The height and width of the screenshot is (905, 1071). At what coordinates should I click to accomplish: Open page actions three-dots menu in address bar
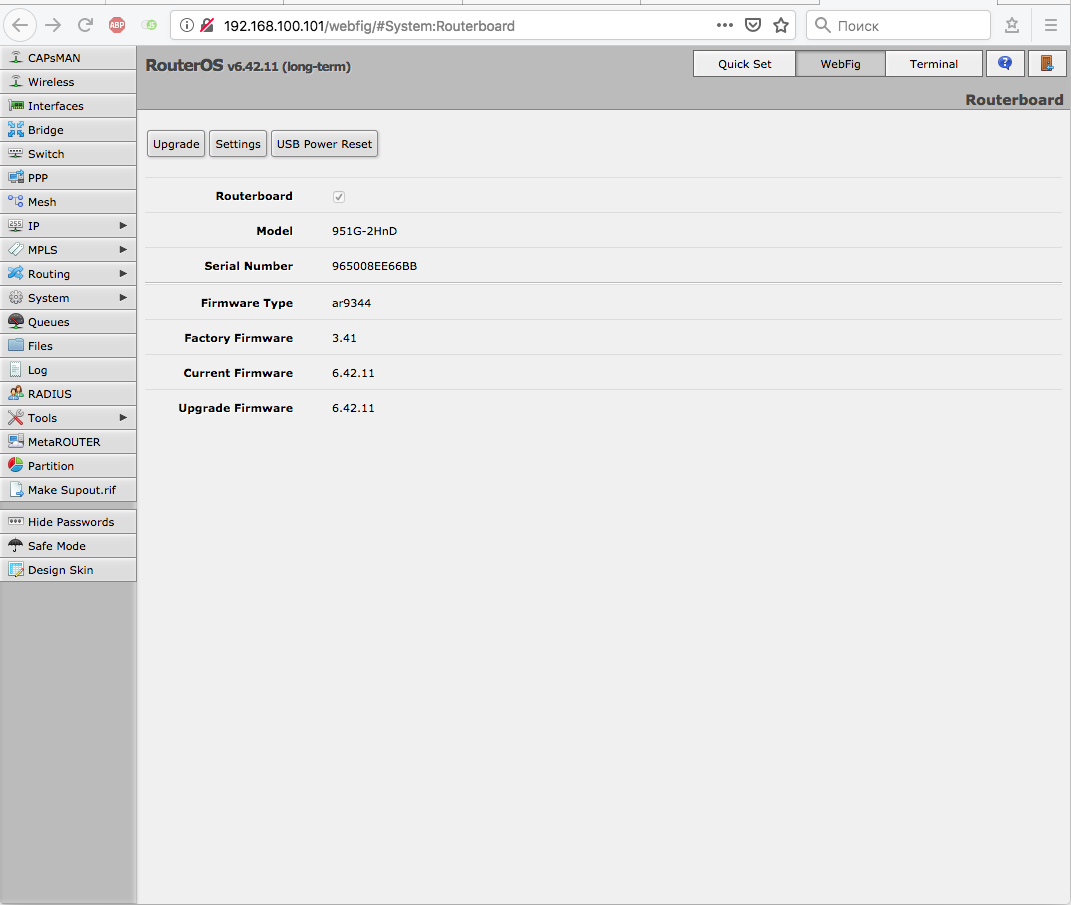(x=725, y=26)
